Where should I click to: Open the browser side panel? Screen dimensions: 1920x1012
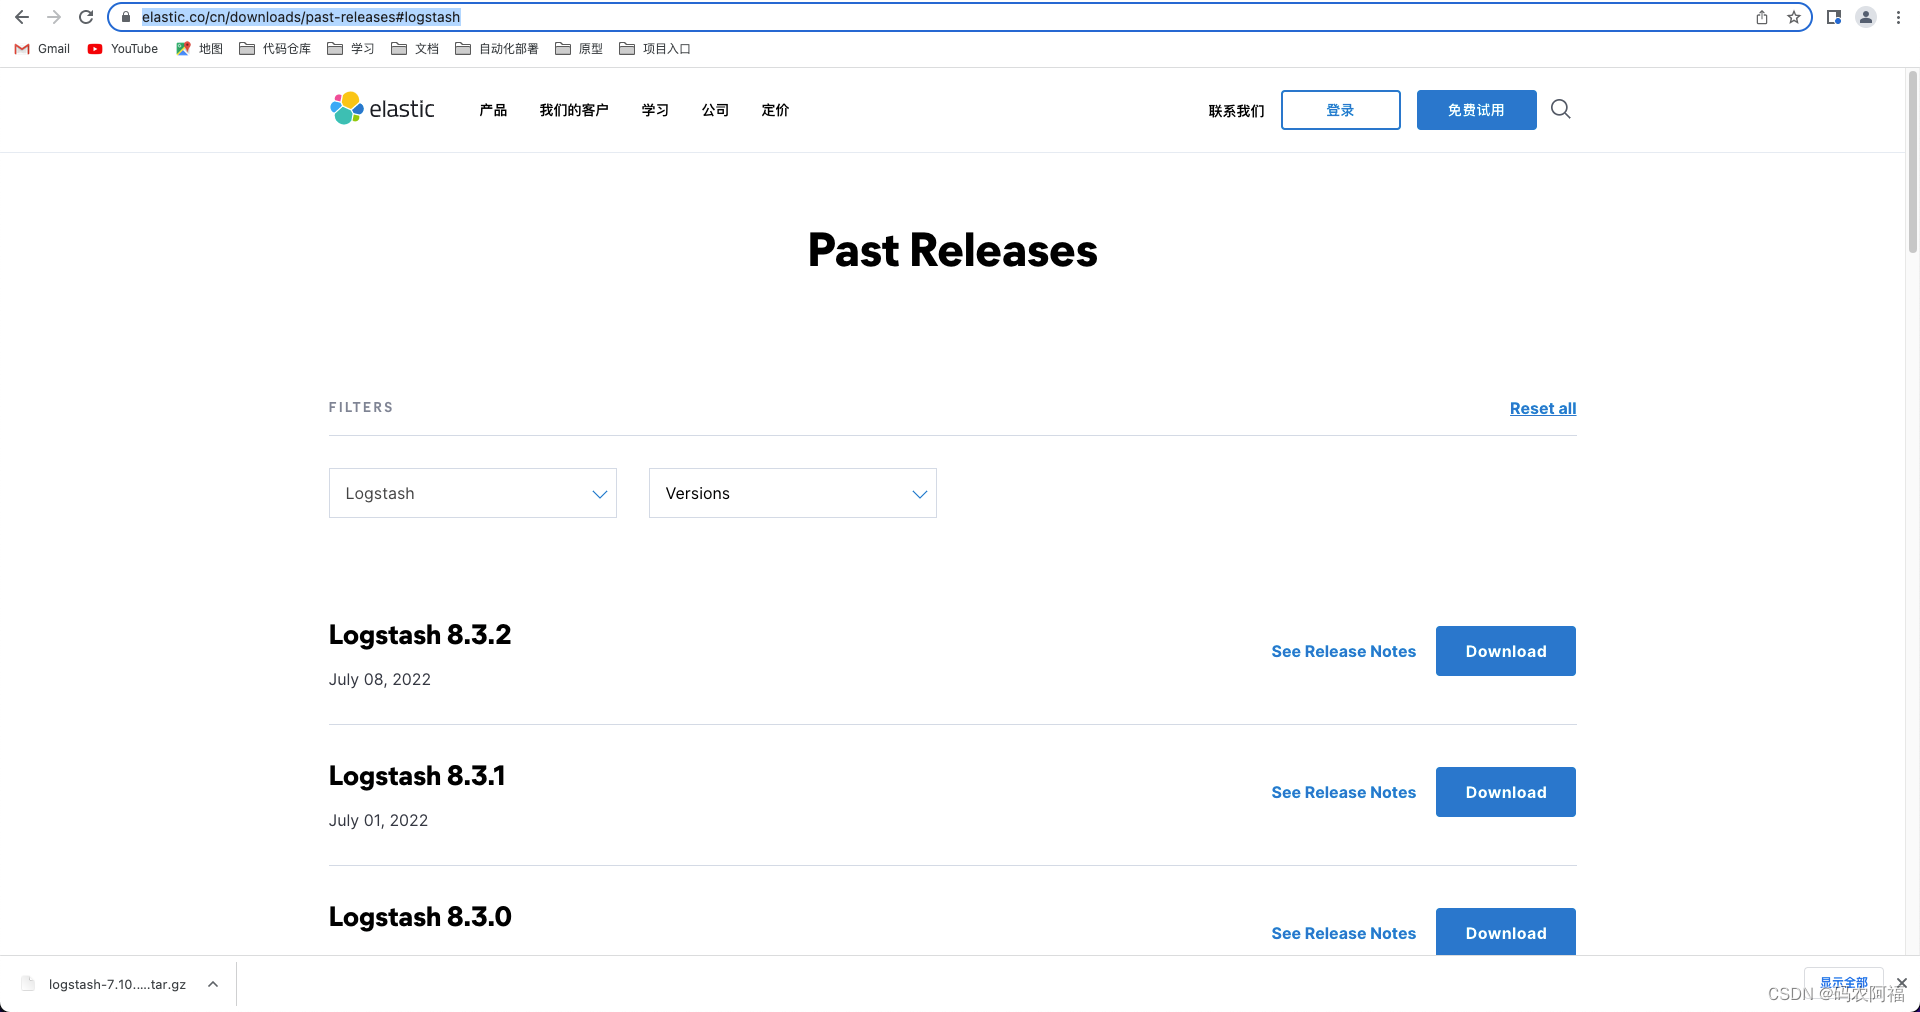pos(1834,17)
